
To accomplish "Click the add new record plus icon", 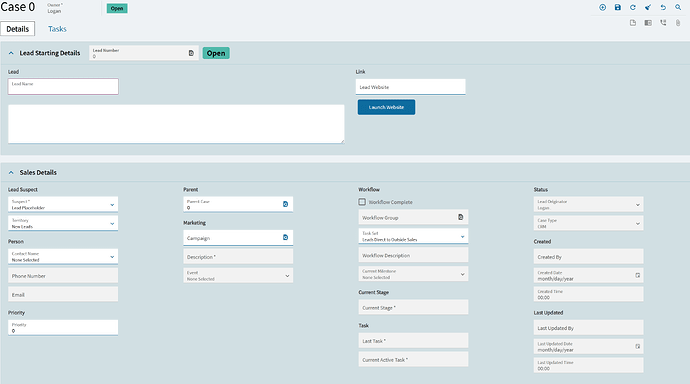I will (602, 7).
